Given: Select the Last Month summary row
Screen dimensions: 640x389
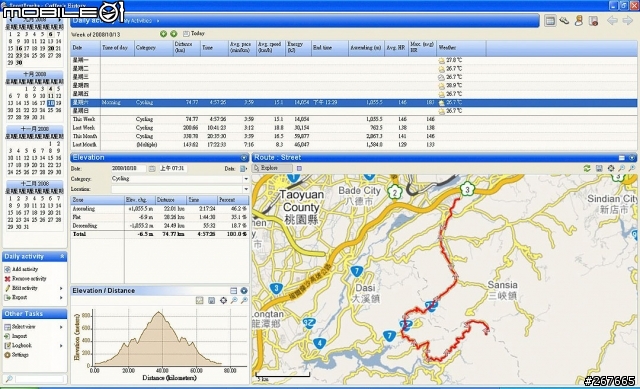Looking at the screenshot, I should point(353,144).
